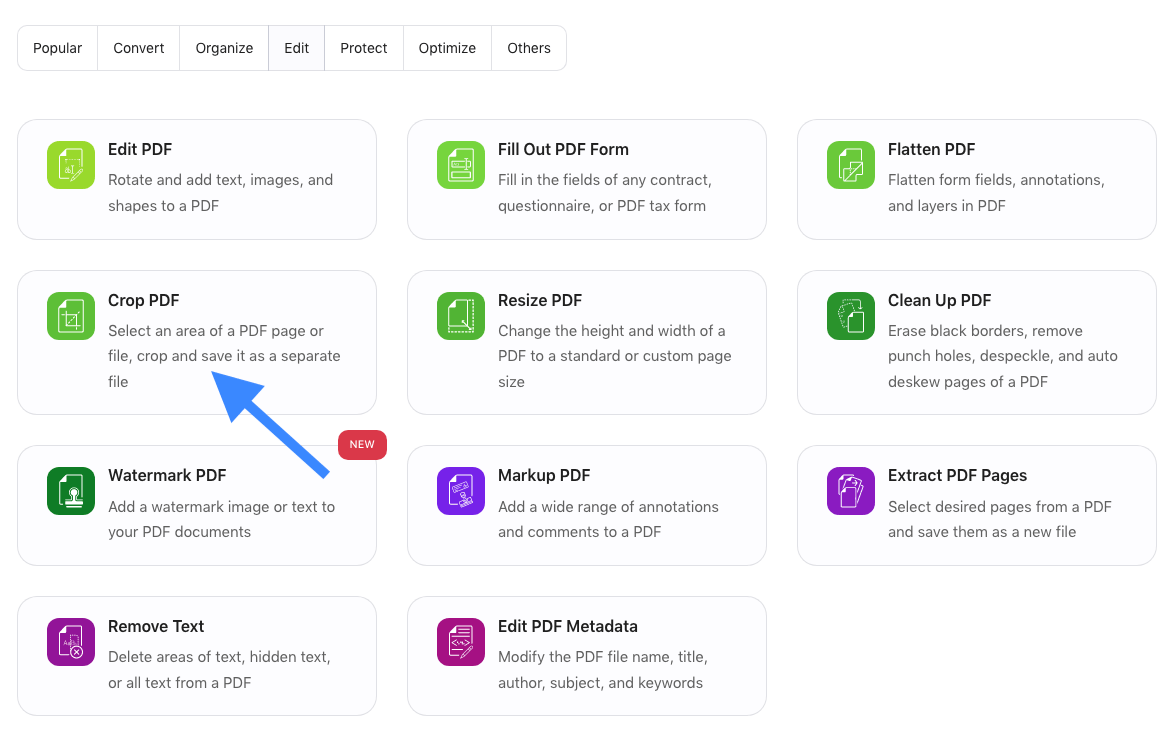Screen dimensions: 1171x734
Task: Click the Extract PDF Pages icon
Action: (851, 491)
